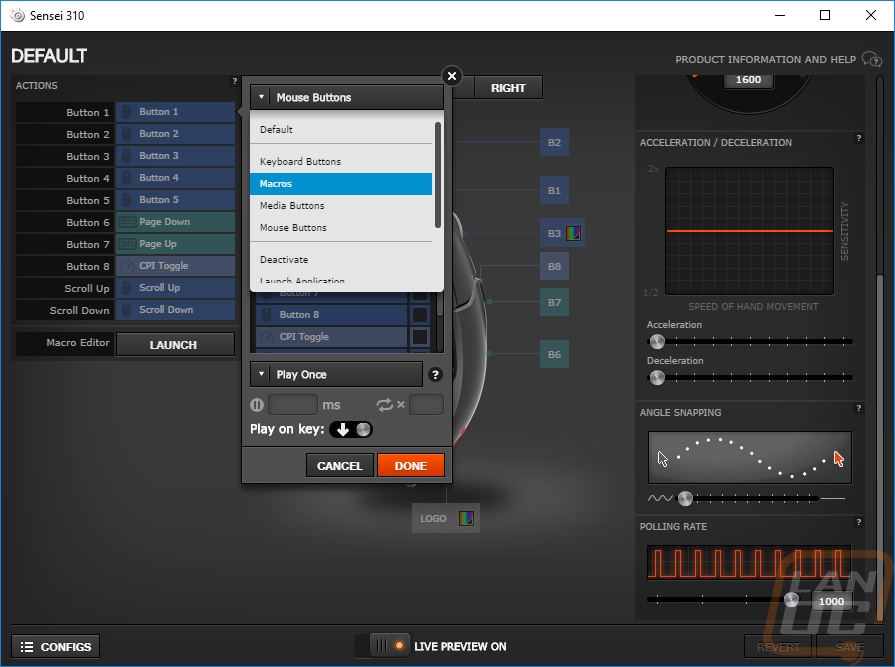Open the Play Once repeat mode dropdown
The width and height of the screenshot is (895, 667).
336,374
